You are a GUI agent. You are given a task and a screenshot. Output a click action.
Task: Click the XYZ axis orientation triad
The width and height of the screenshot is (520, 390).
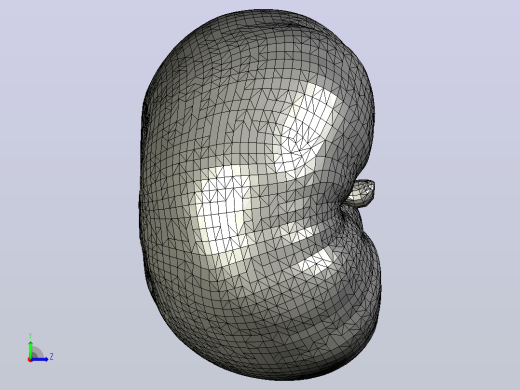(x=40, y=348)
